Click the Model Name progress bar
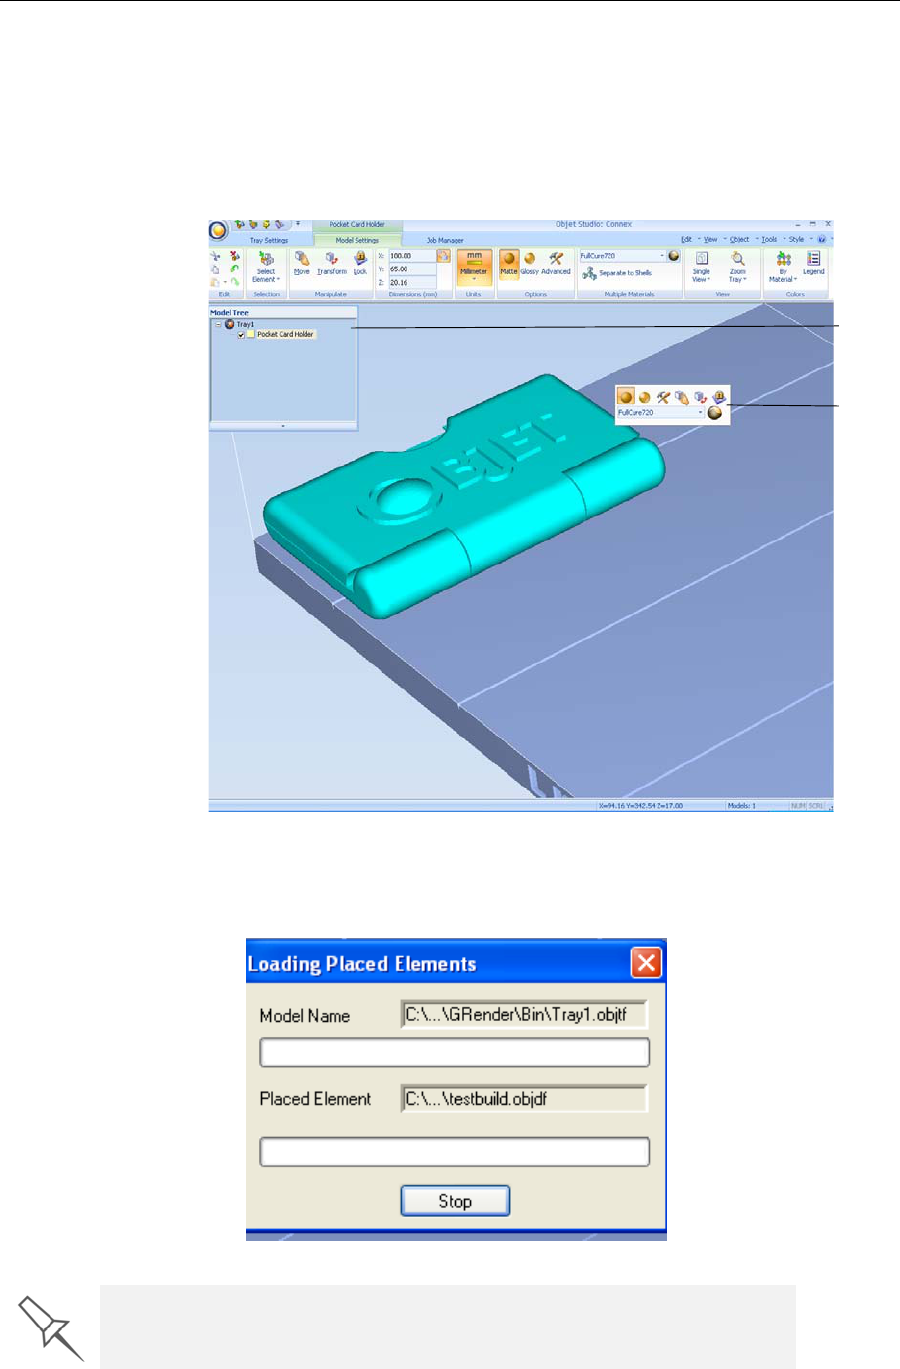The image size is (900, 1369). point(455,1053)
